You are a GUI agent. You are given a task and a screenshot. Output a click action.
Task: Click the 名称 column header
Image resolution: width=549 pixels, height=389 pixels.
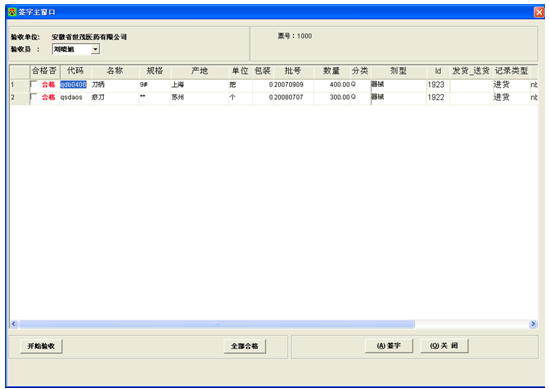point(115,71)
